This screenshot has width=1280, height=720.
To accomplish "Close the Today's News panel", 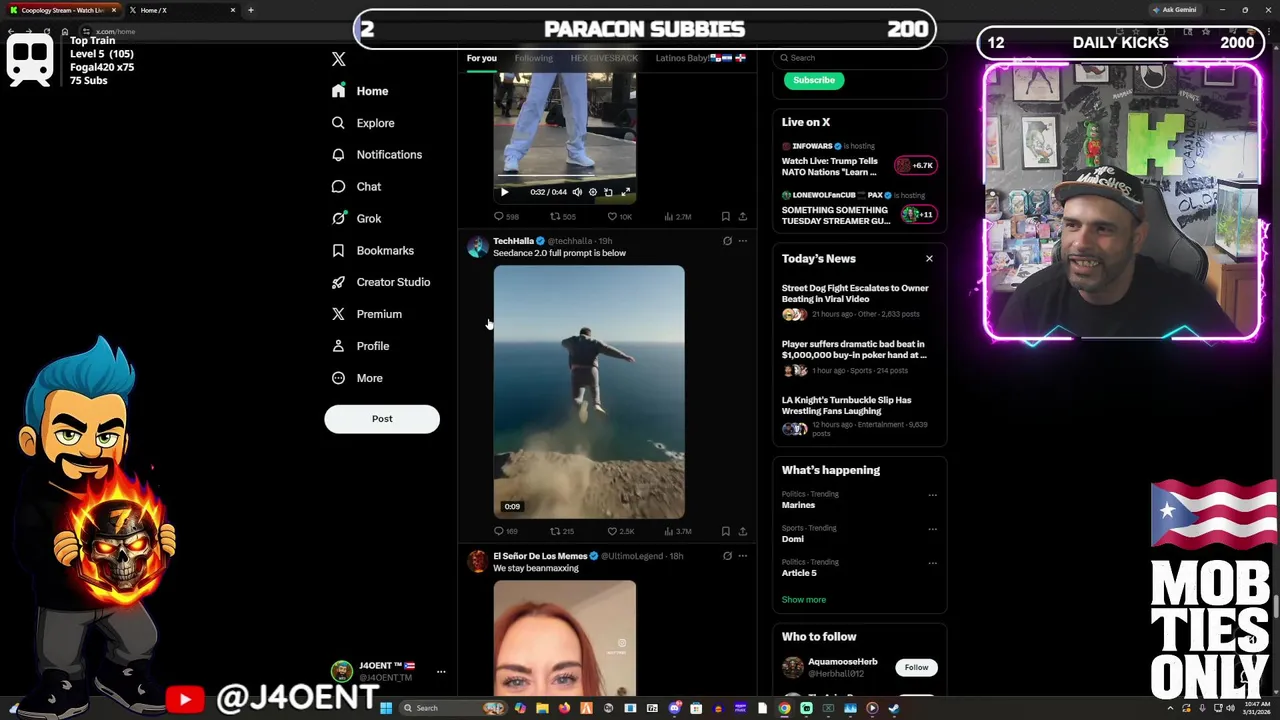I will tap(929, 259).
